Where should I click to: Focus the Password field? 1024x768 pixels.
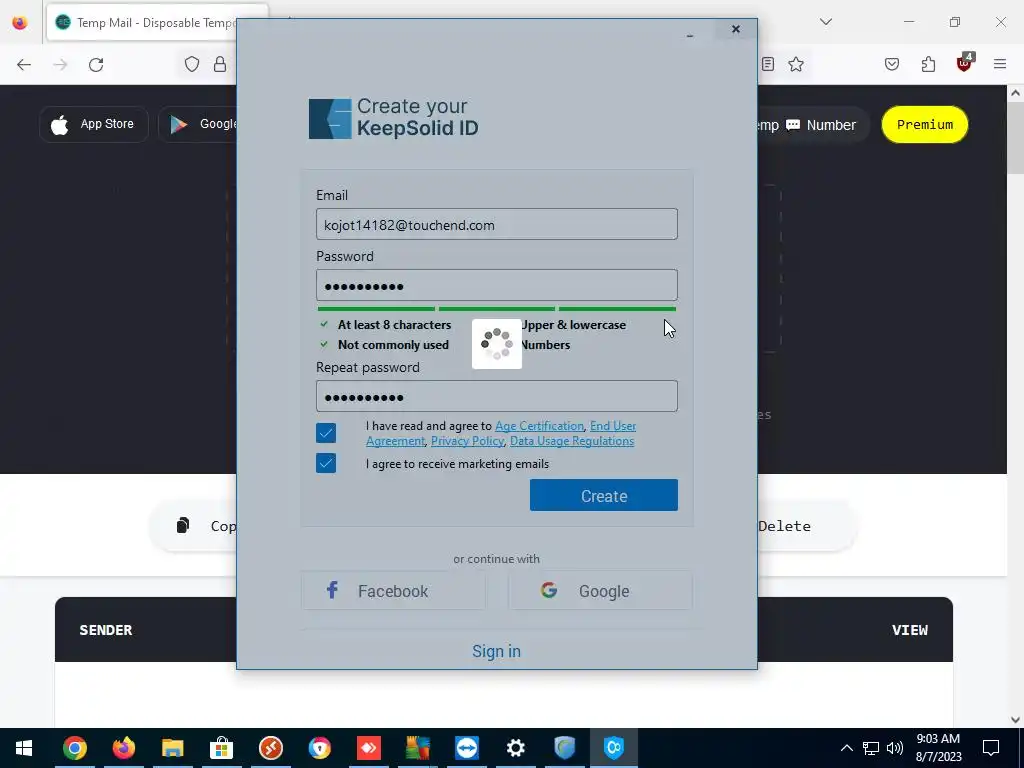click(x=496, y=285)
